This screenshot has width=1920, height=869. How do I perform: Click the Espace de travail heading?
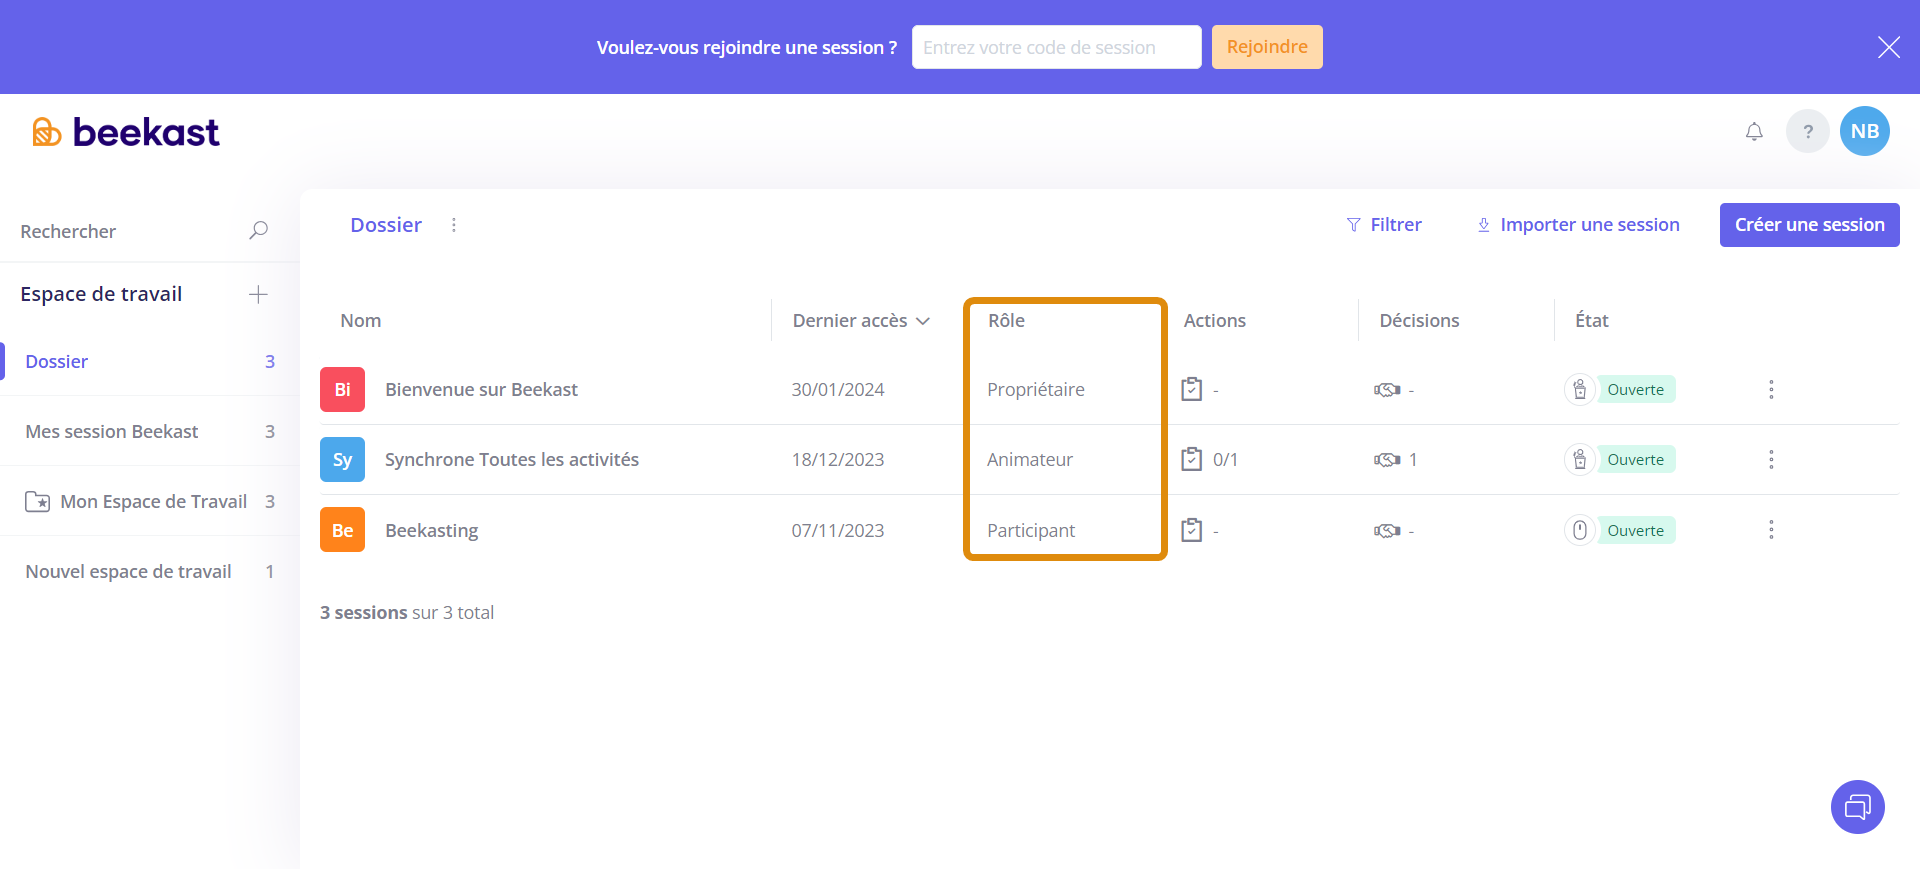click(101, 294)
